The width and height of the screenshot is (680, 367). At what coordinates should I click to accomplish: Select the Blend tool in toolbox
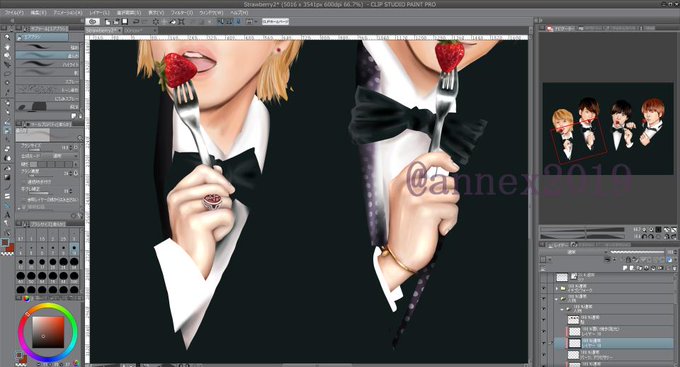(7, 158)
